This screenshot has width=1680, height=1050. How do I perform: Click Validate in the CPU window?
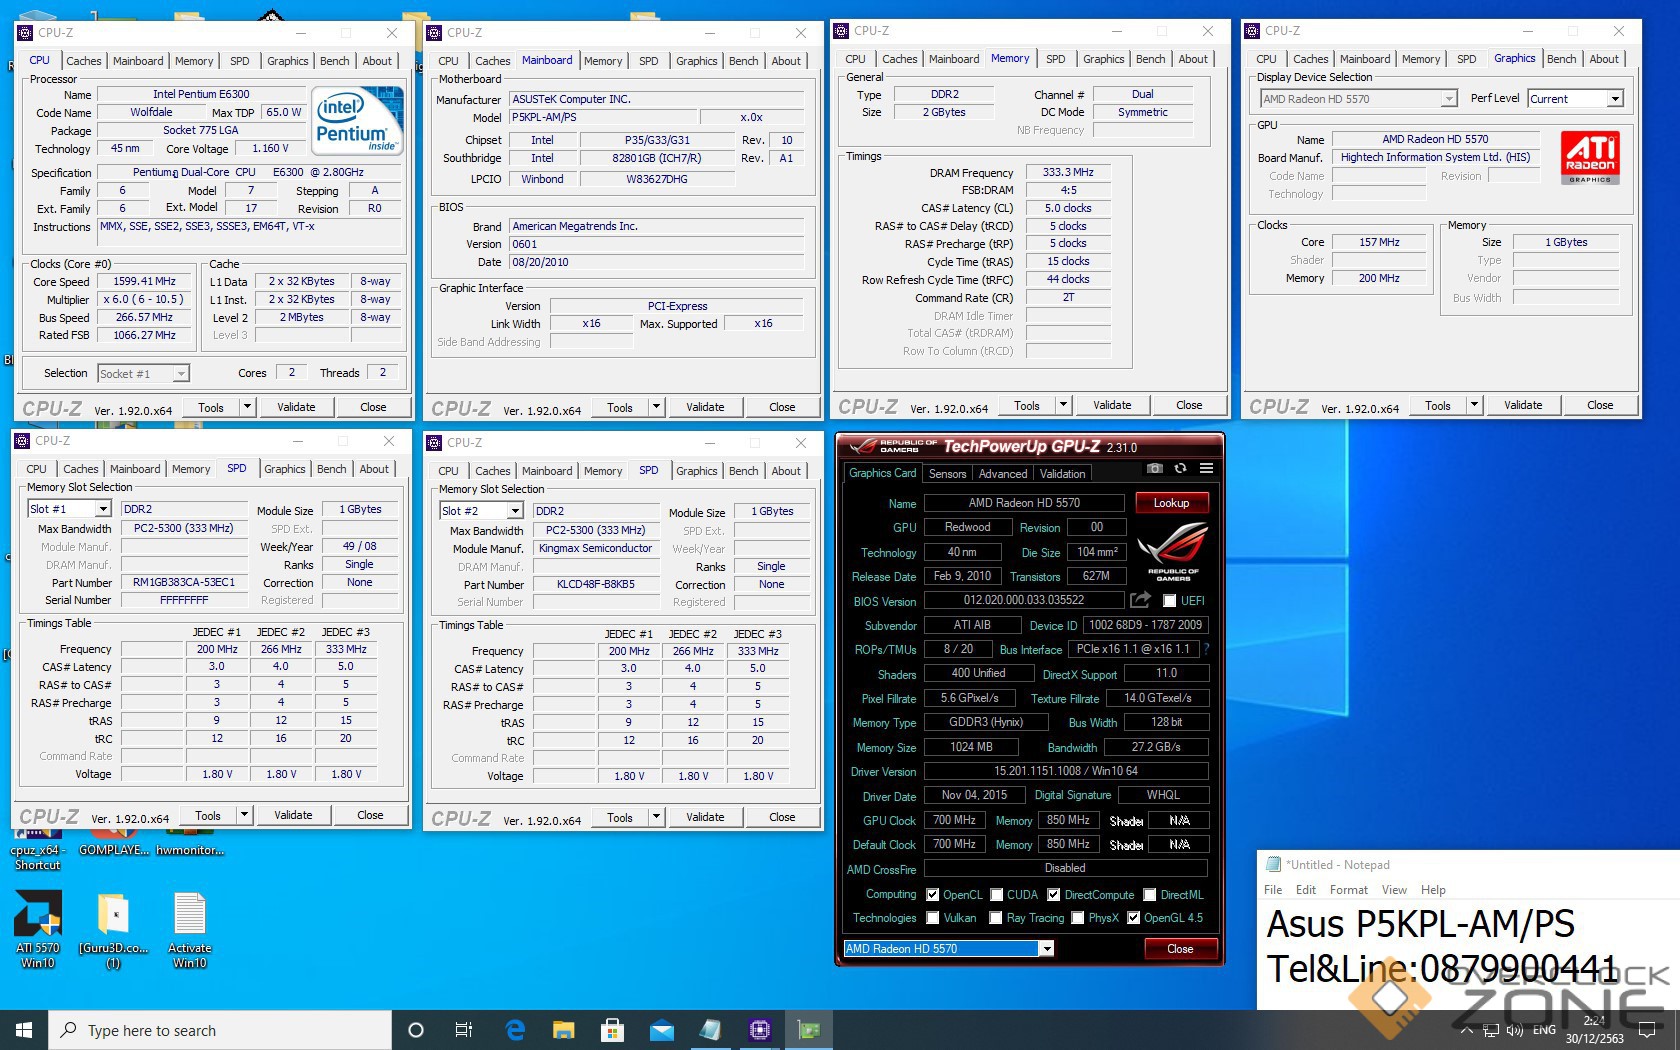pyautogui.click(x=296, y=407)
